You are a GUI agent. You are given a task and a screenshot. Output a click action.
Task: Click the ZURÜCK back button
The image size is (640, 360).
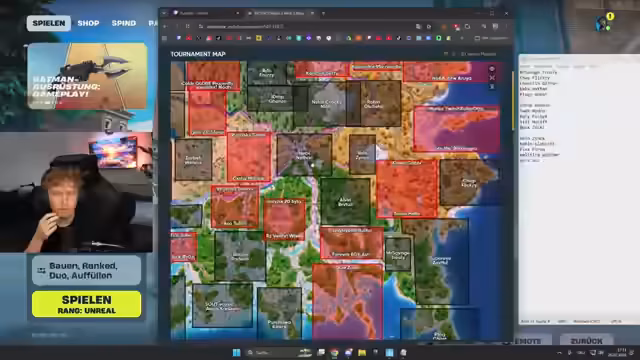tap(587, 340)
